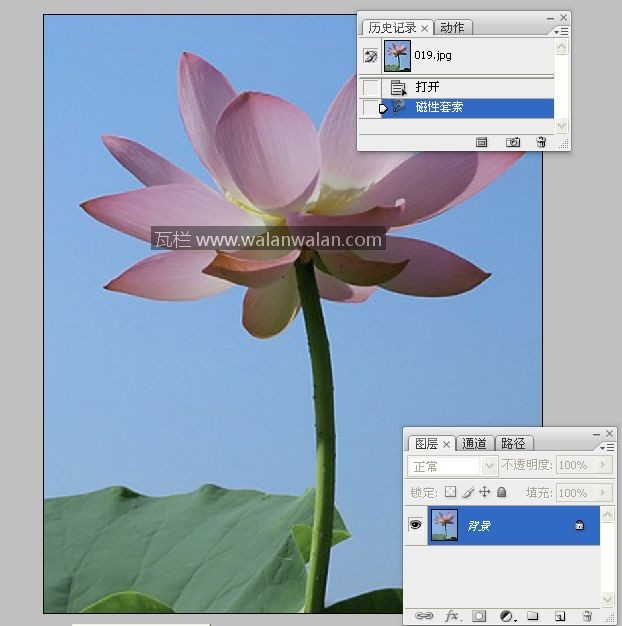Create a new layer in Layers panel
The image size is (622, 626).
tap(560, 616)
